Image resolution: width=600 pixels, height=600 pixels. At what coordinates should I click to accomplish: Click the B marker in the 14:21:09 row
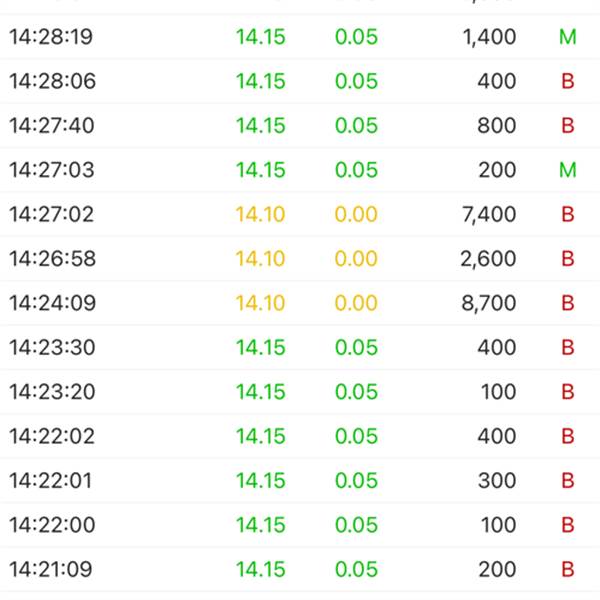coord(568,570)
